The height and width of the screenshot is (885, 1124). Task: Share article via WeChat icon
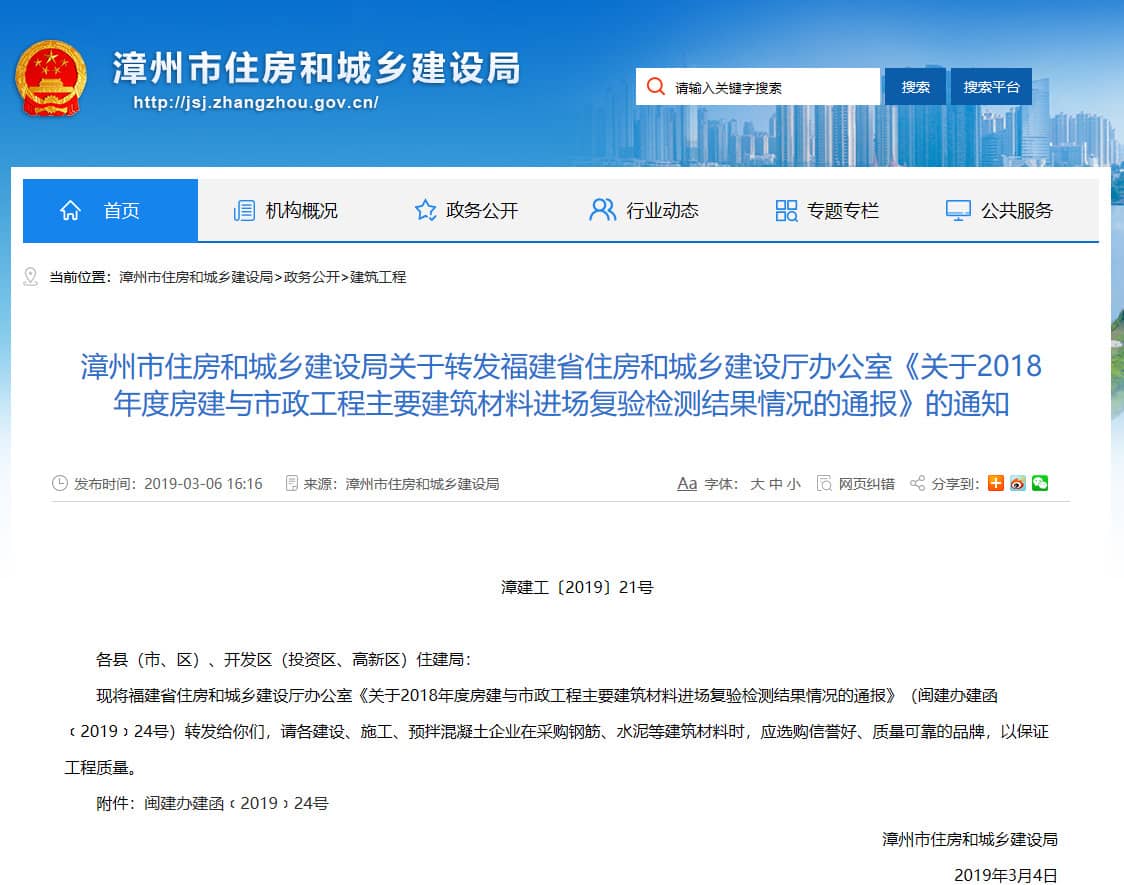1040,483
